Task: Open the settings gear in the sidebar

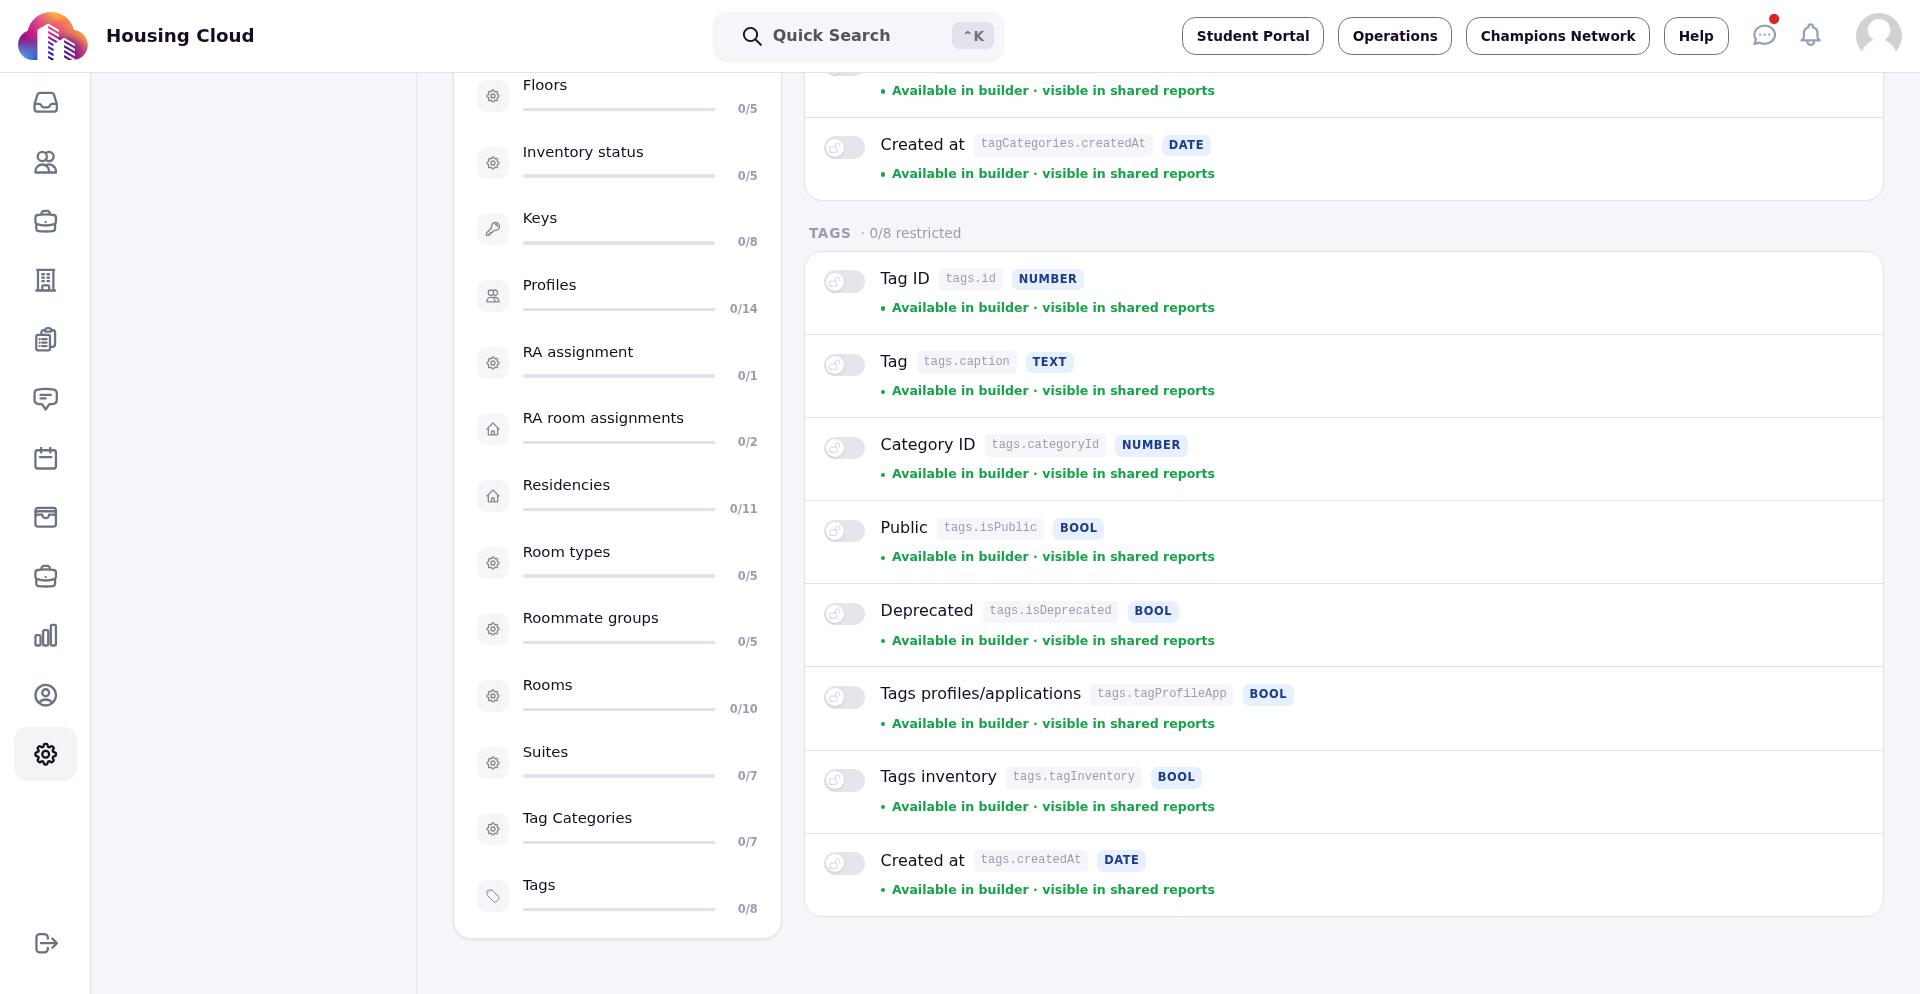Action: point(45,754)
